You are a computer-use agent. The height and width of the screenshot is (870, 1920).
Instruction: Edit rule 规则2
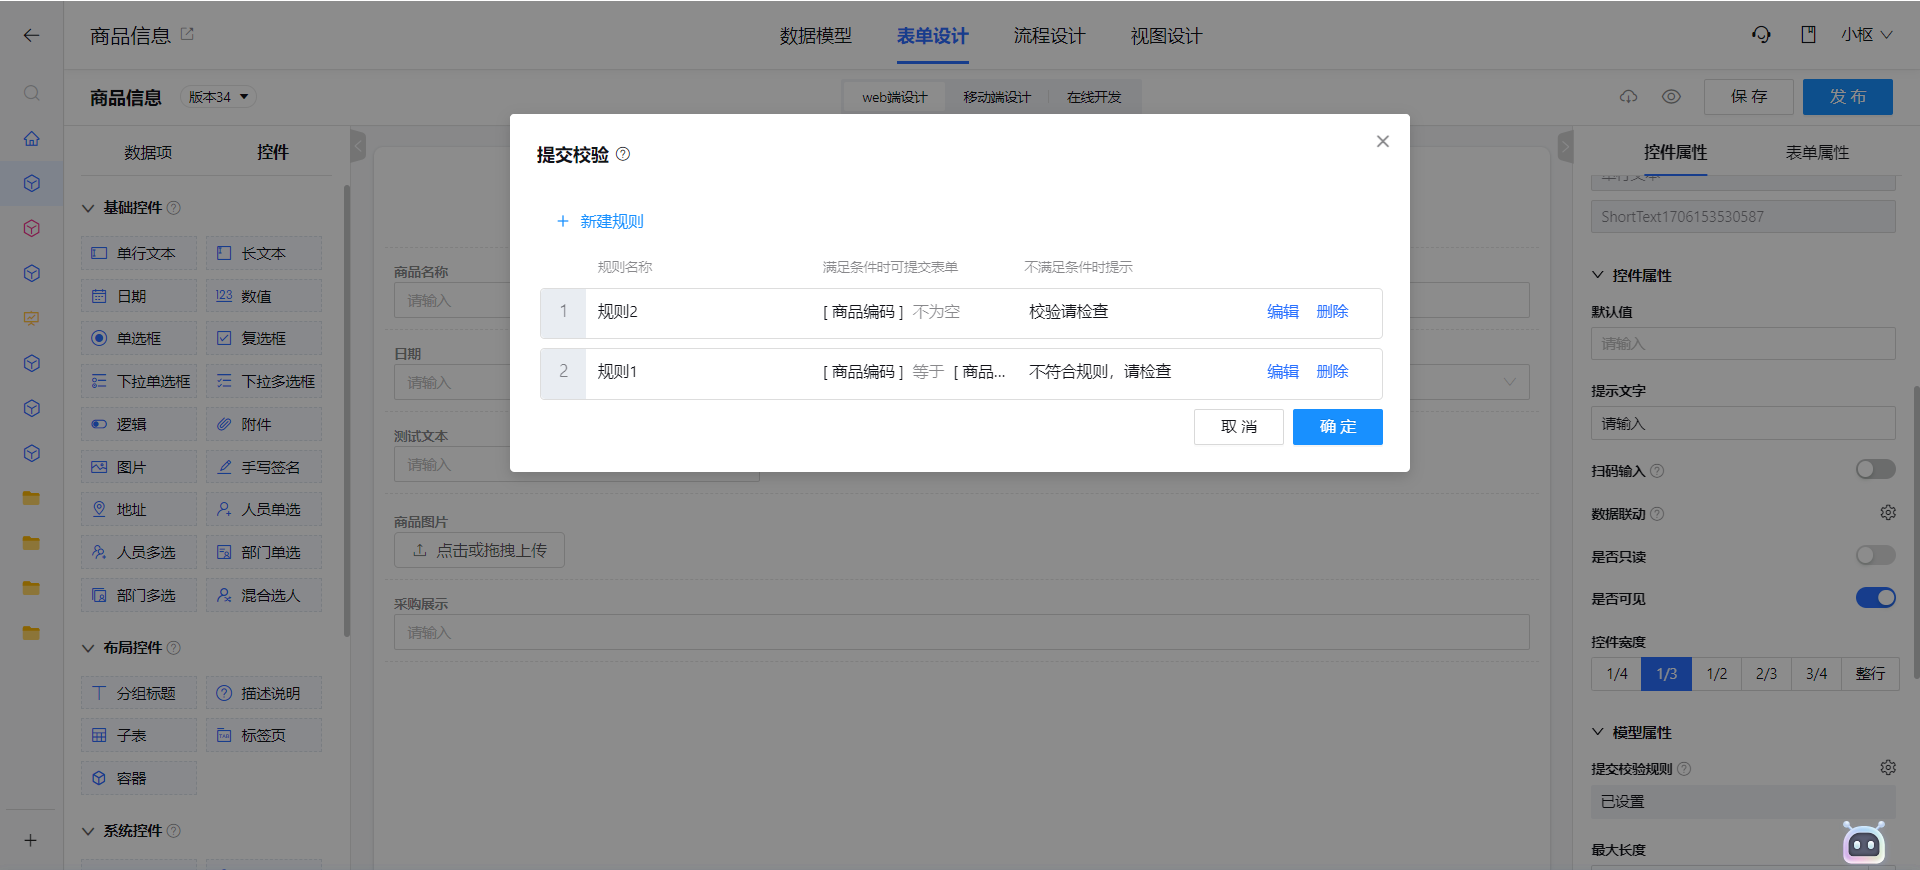pos(1282,311)
